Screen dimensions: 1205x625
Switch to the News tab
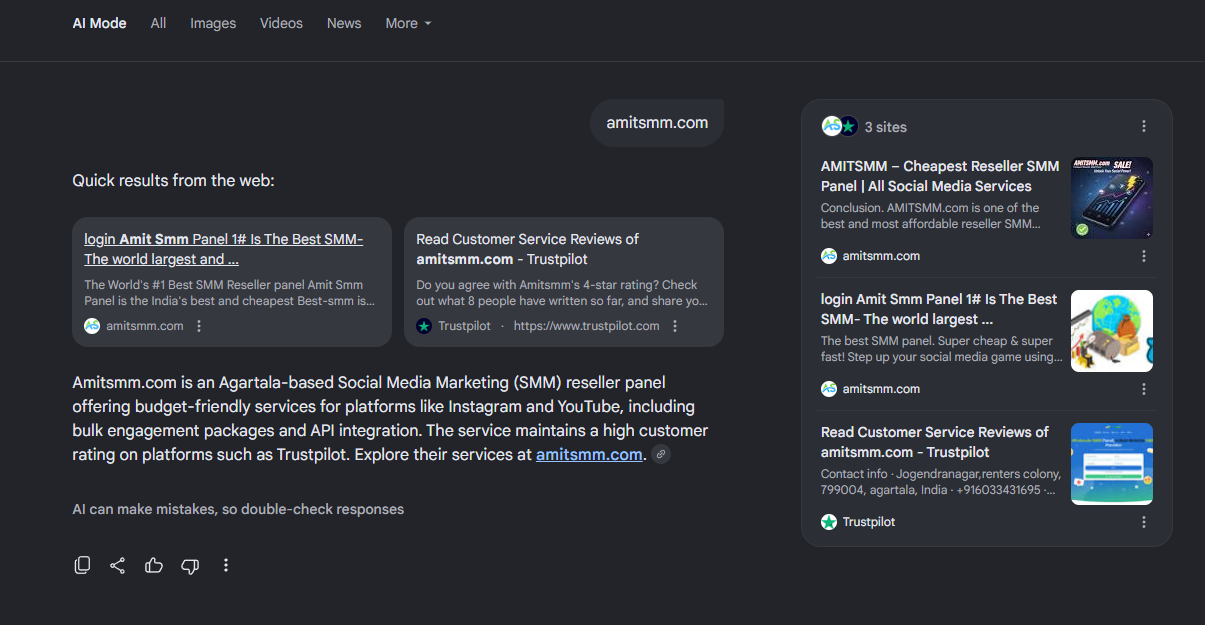coord(344,23)
